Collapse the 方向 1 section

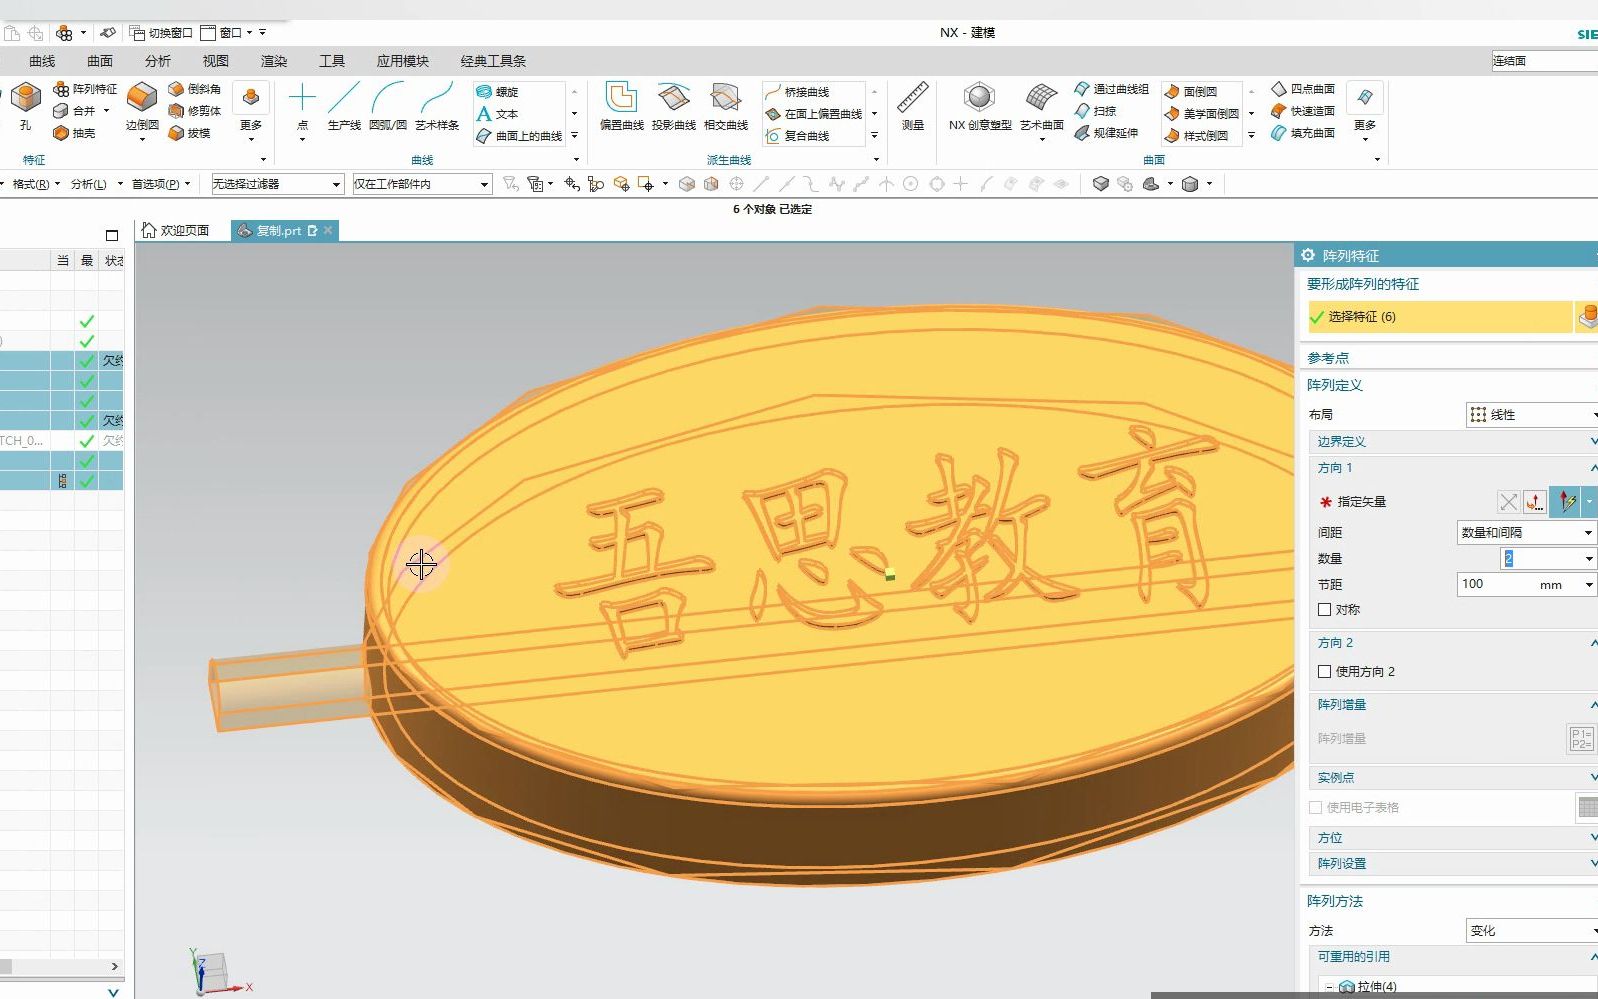[1452, 468]
